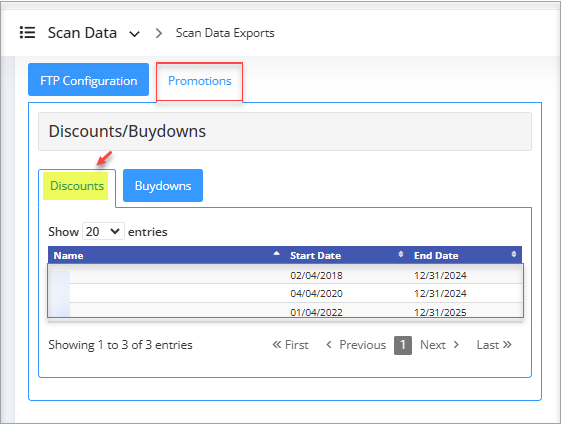Select the row starting 02/04/2018
561x424 pixels.
[285, 275]
